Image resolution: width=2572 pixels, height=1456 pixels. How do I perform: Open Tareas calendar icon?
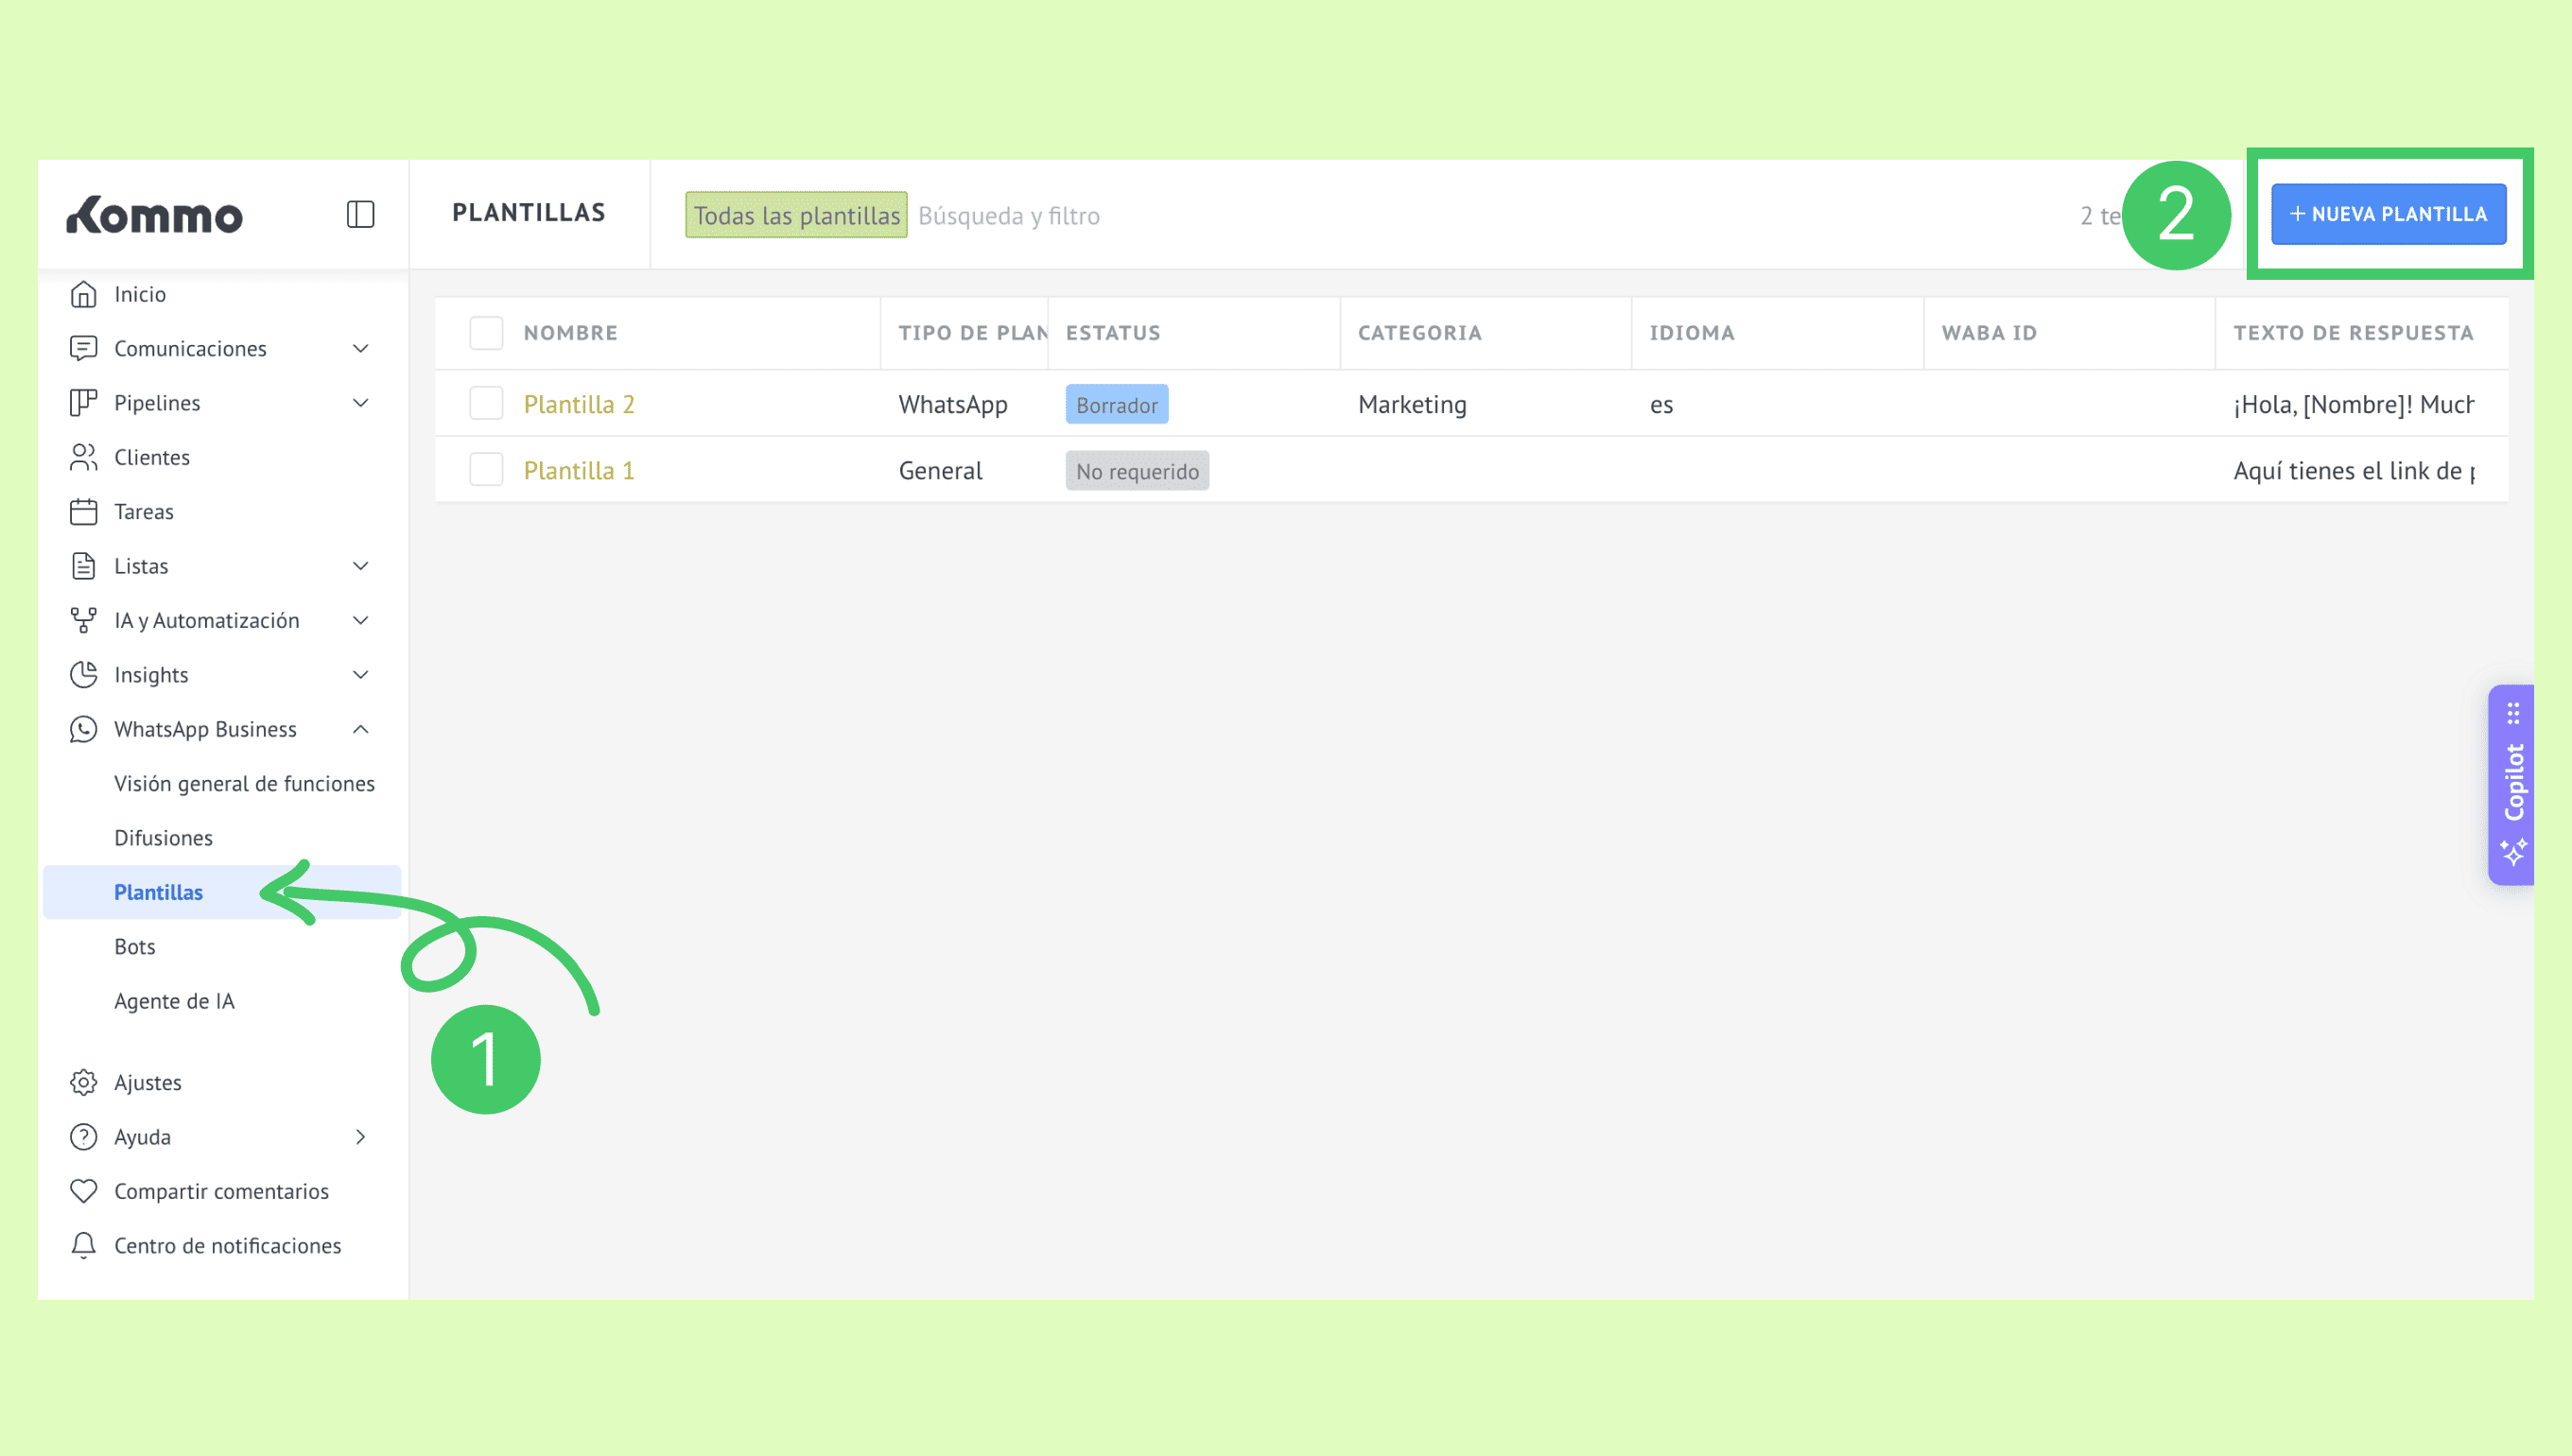point(84,511)
